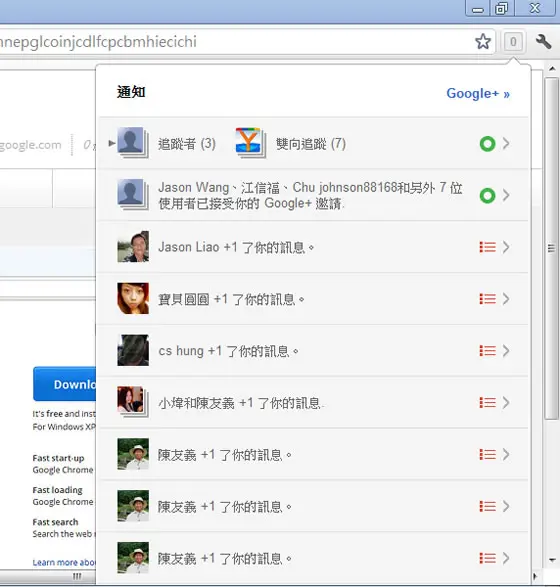Click Jason Liao's profile photo
The width and height of the screenshot is (560, 587).
coord(133,247)
